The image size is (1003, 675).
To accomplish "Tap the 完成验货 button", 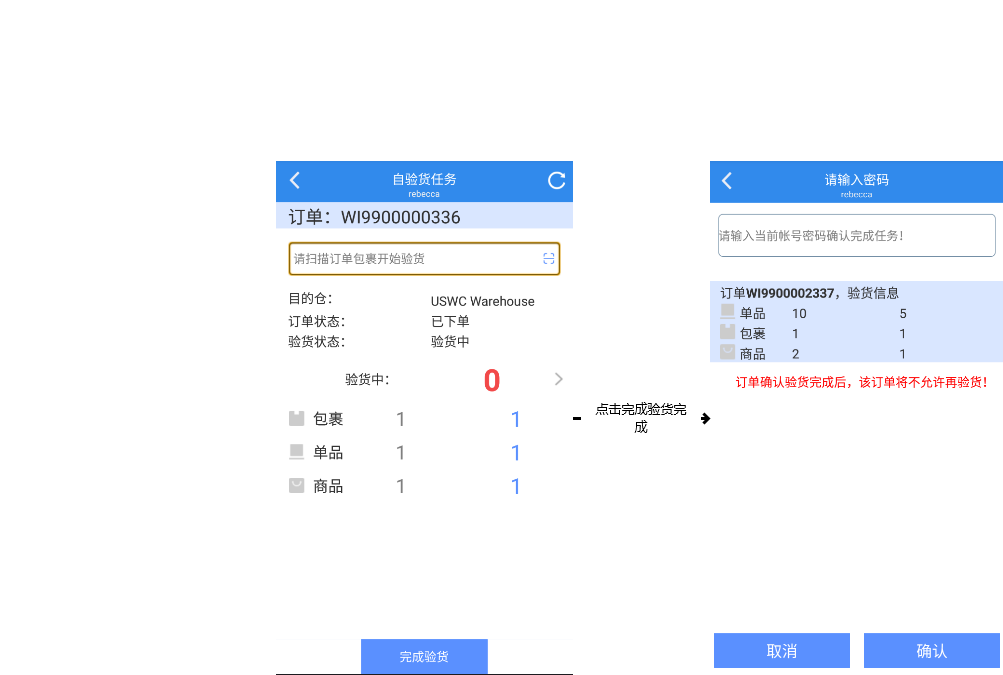I will 424,656.
